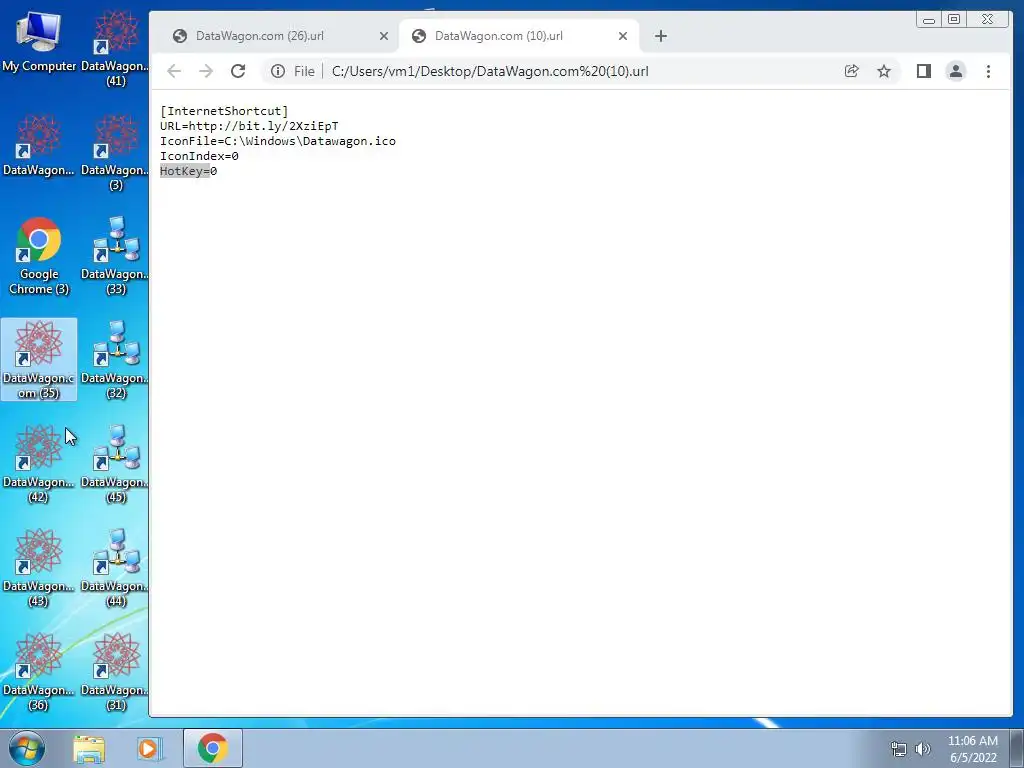Go back to previous page
The width and height of the screenshot is (1024, 768).
[174, 71]
